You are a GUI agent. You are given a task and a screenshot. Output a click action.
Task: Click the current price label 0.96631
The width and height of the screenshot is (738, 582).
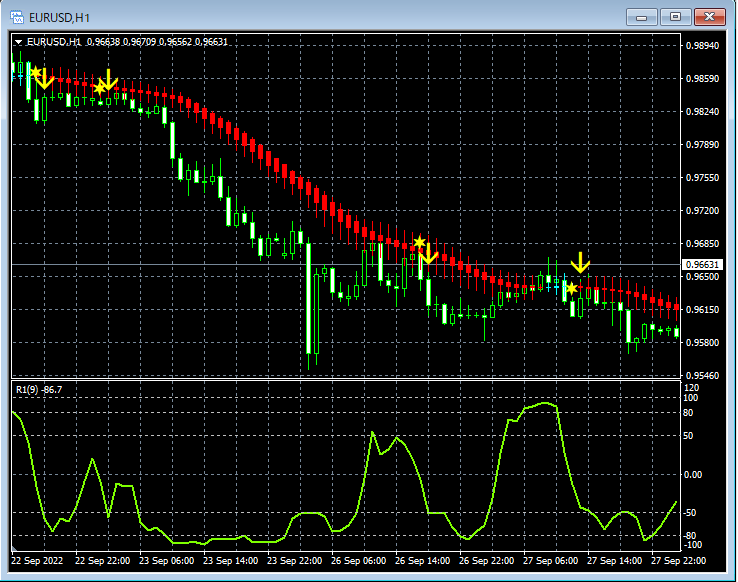(x=702, y=264)
